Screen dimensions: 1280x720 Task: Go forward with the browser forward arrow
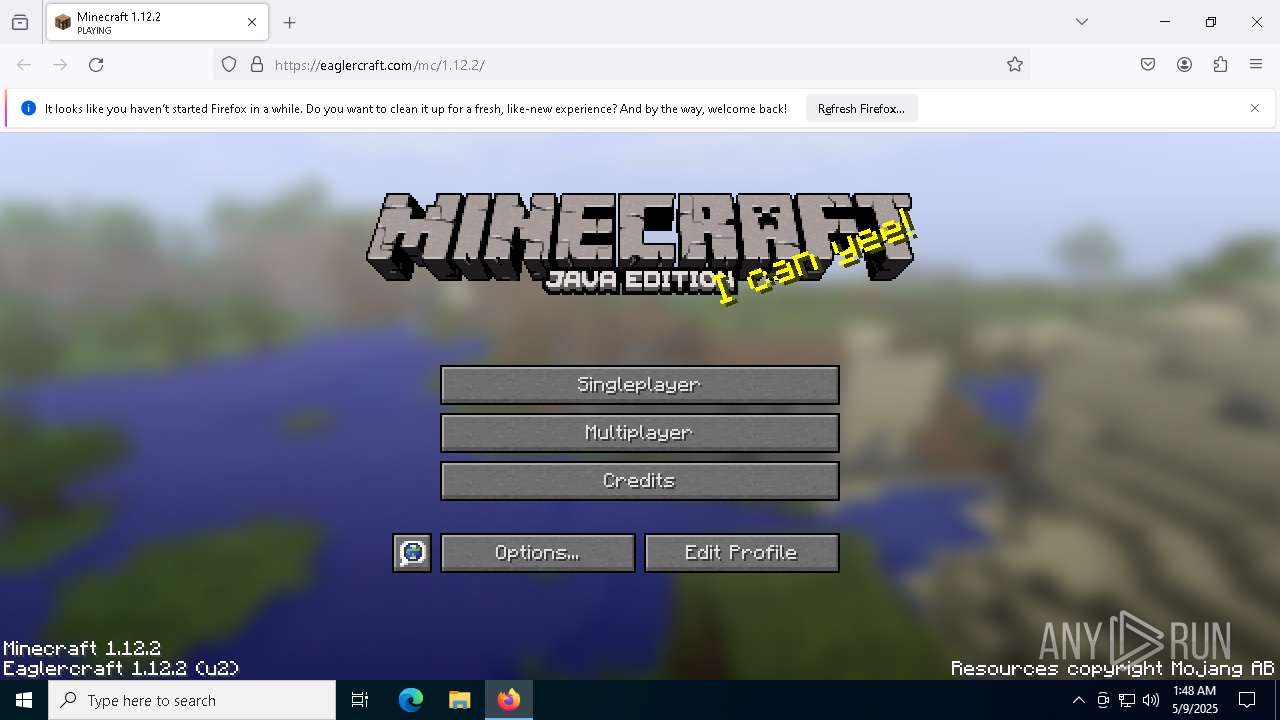click(60, 65)
